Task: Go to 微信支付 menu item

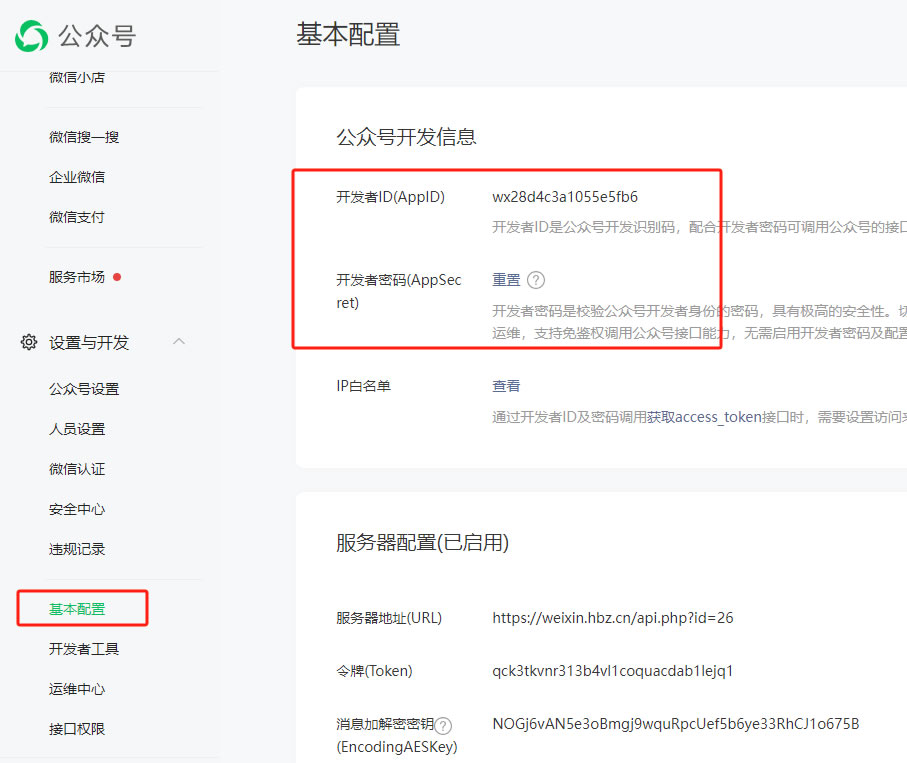Action: pyautogui.click(x=77, y=217)
